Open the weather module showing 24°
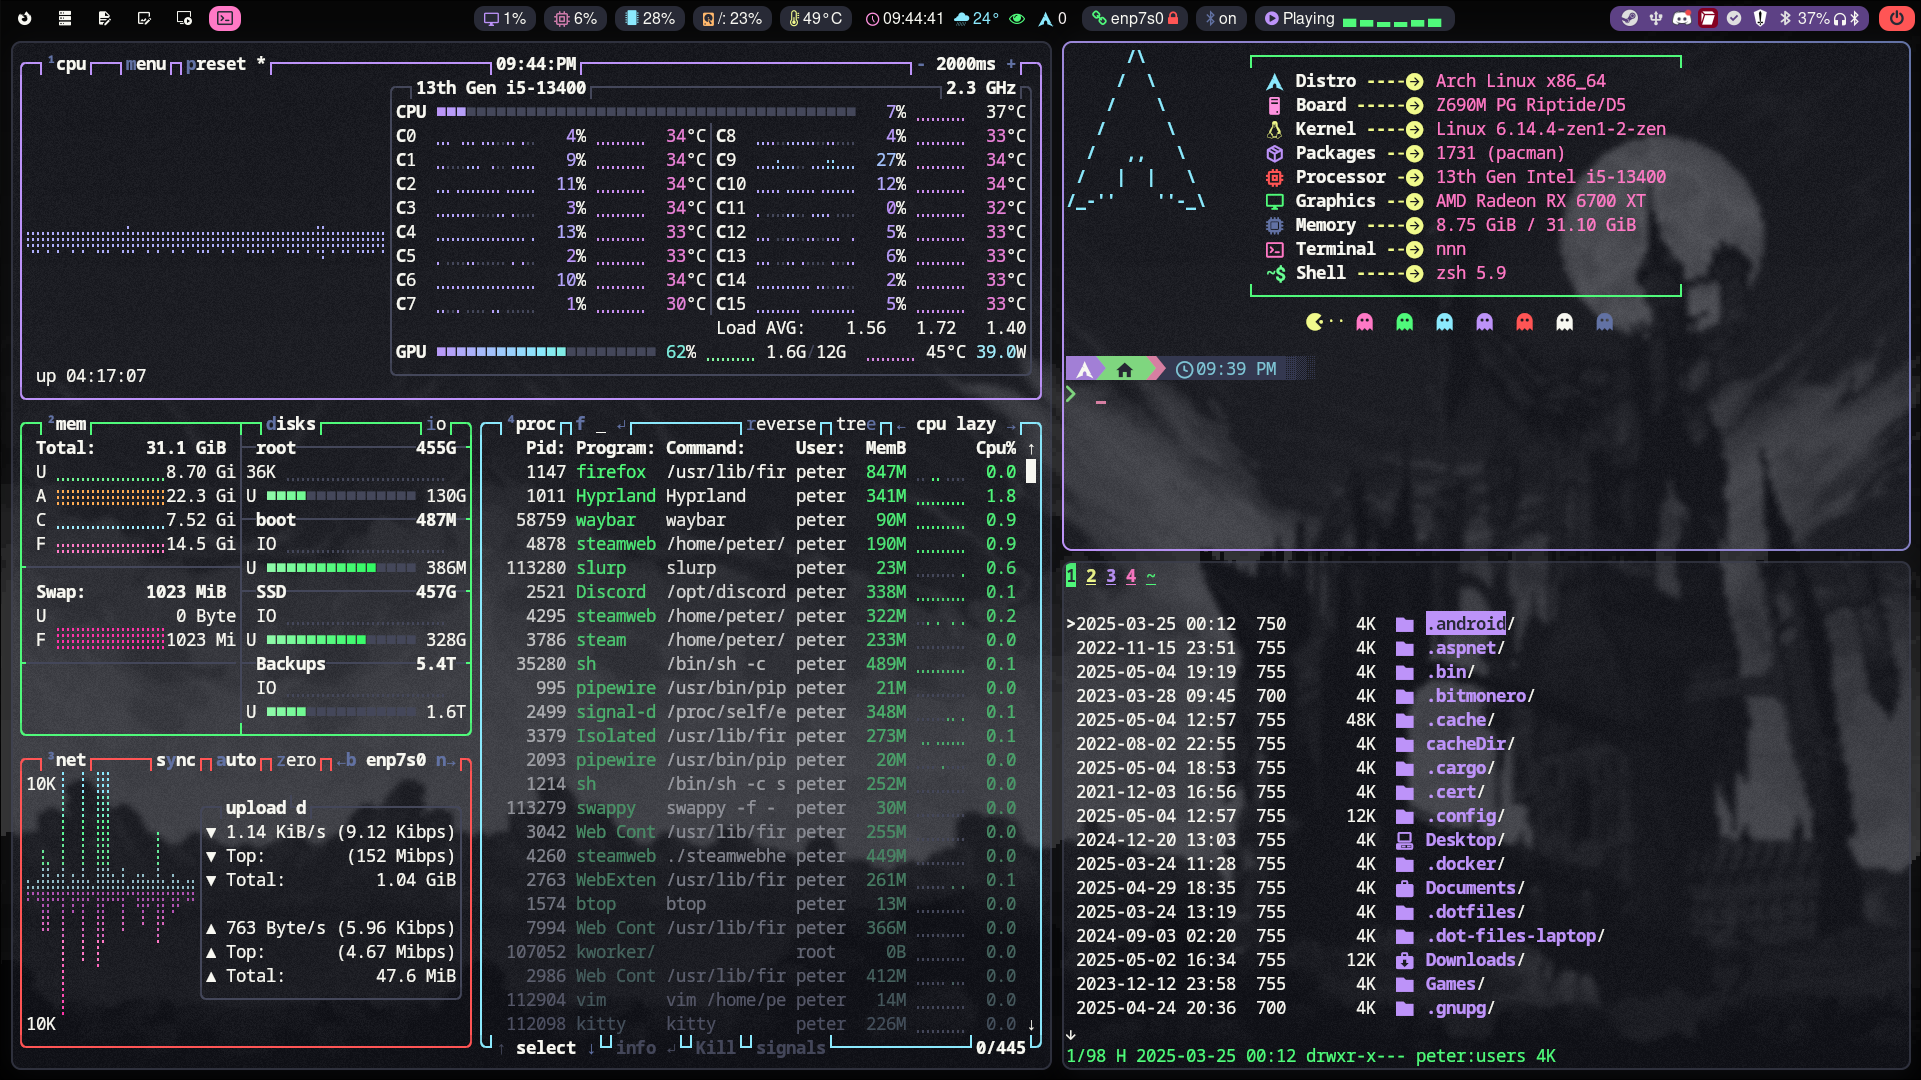This screenshot has height=1080, width=1921. click(977, 18)
